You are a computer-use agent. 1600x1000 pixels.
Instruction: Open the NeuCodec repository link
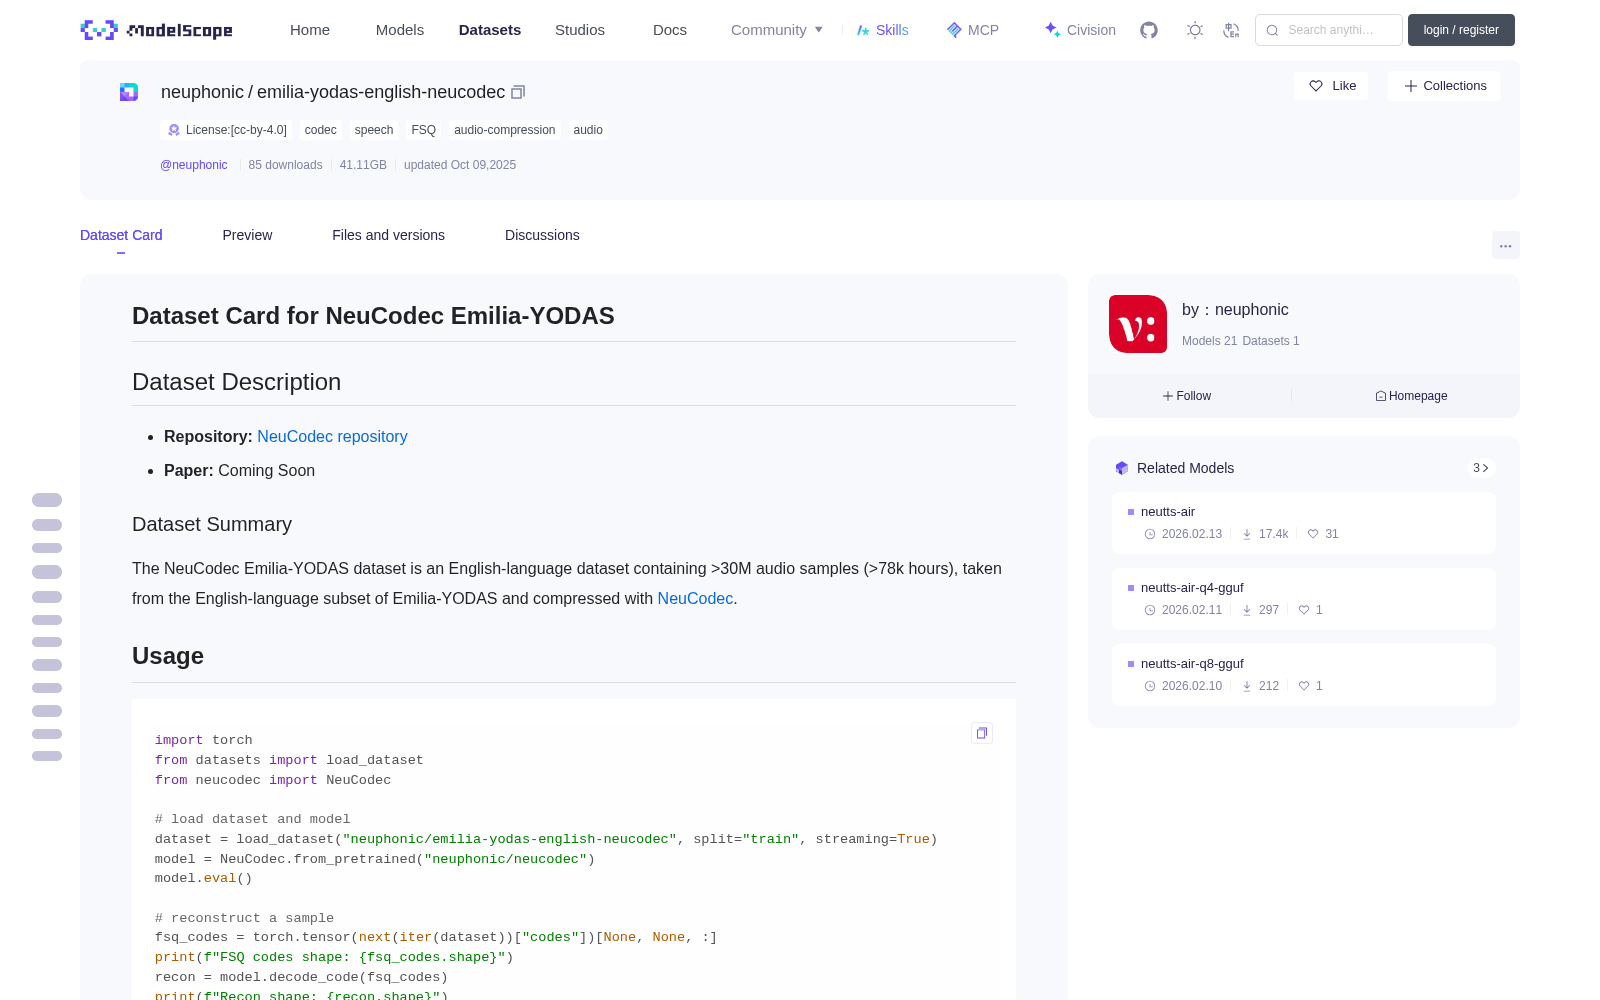[332, 437]
